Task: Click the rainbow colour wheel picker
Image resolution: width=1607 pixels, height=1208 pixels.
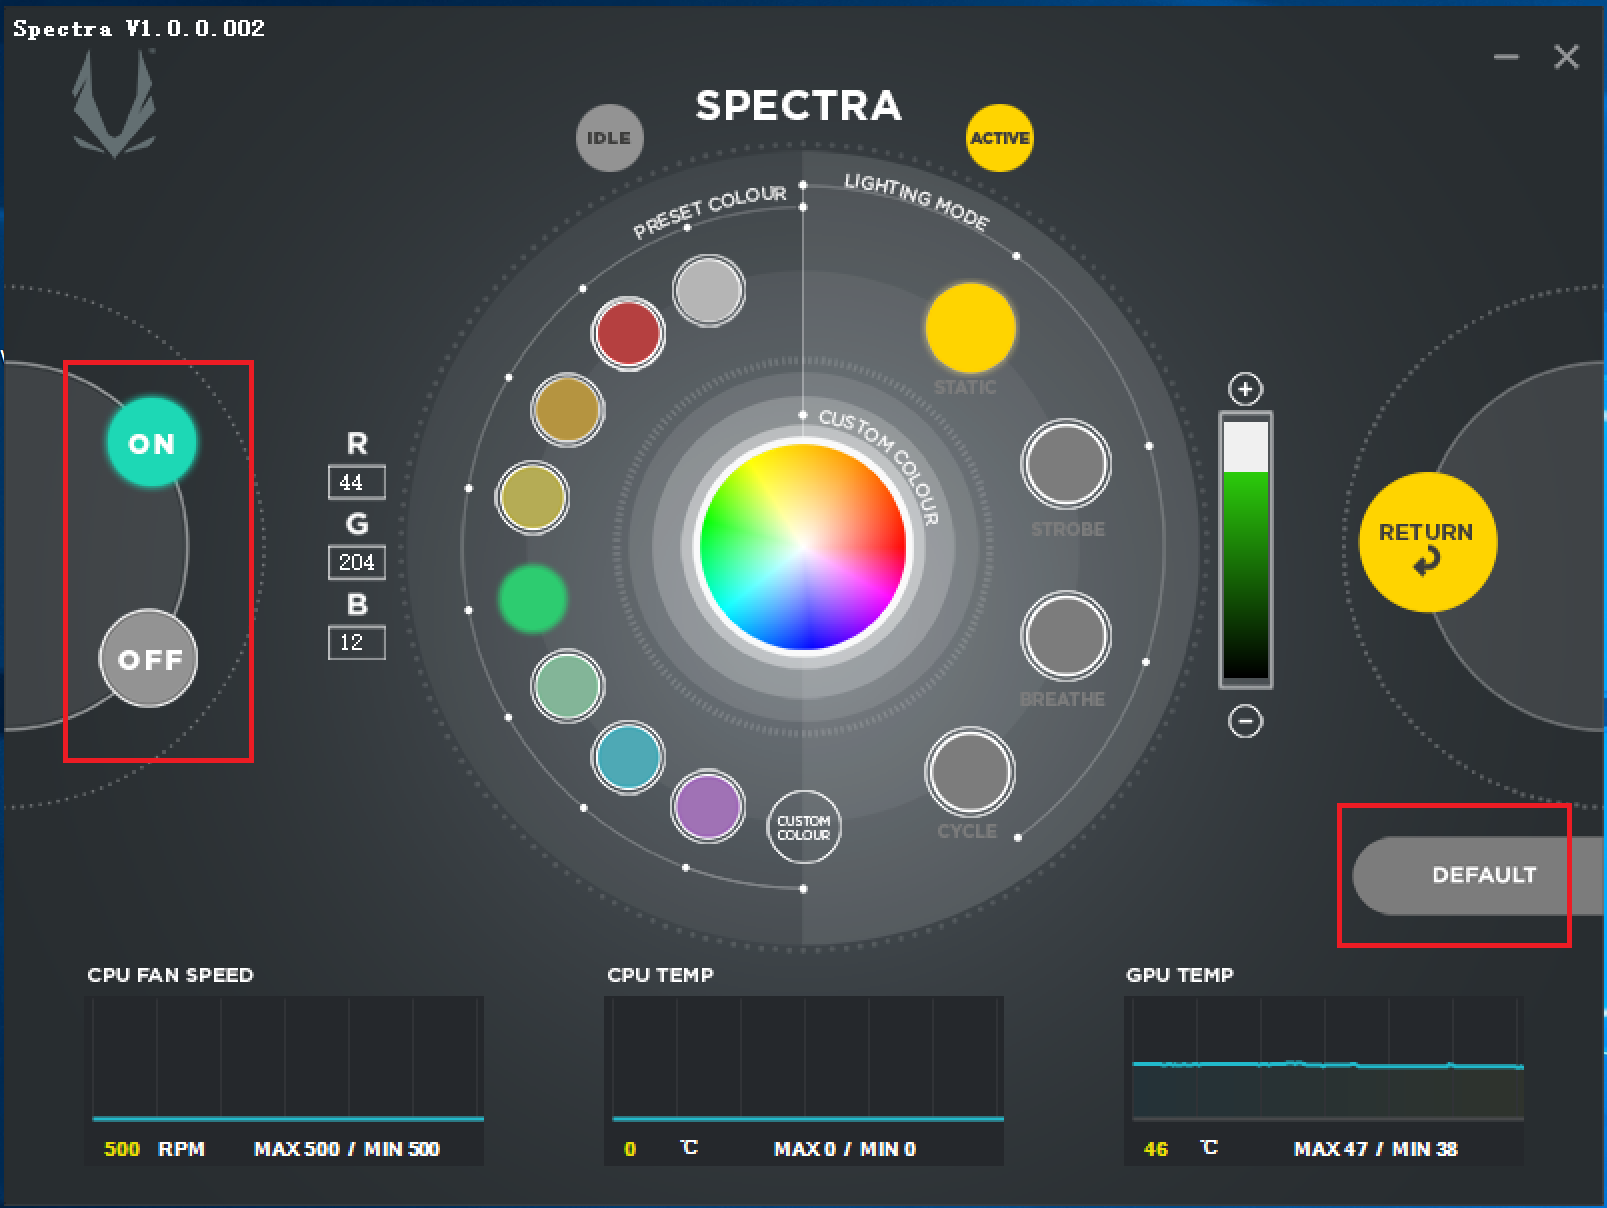Action: 803,546
